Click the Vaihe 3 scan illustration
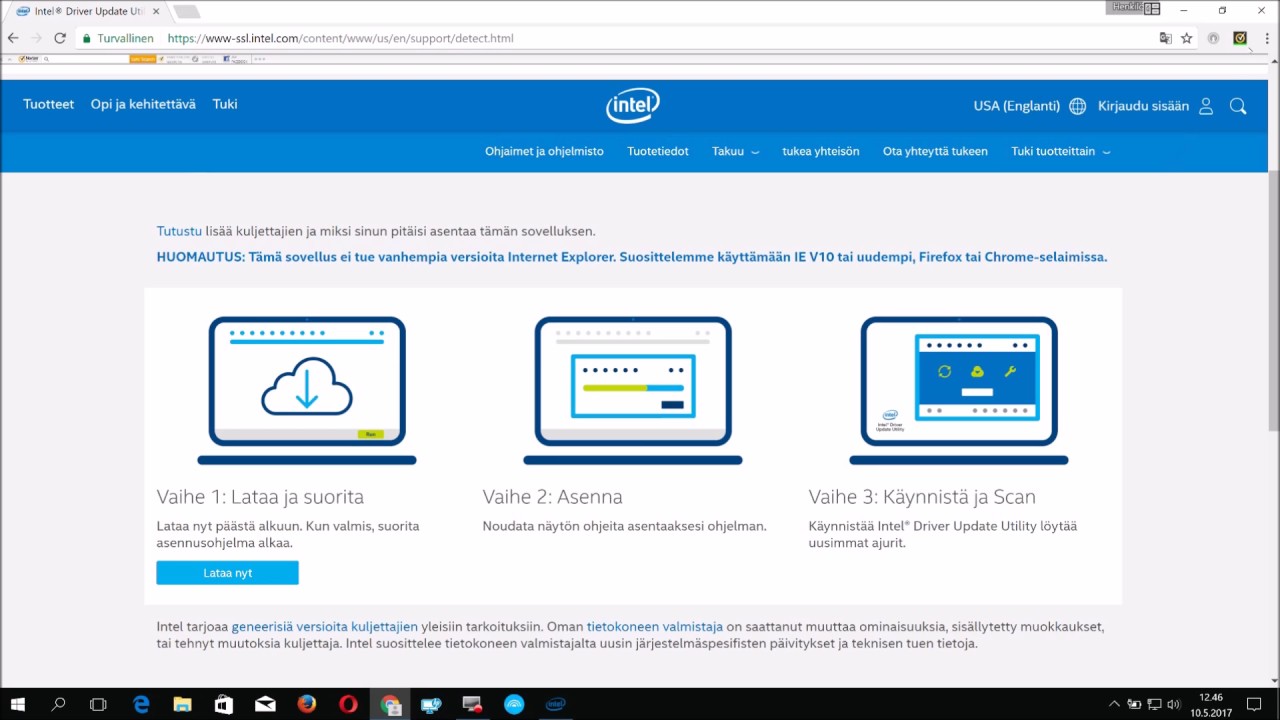The height and width of the screenshot is (720, 1280). click(x=959, y=390)
